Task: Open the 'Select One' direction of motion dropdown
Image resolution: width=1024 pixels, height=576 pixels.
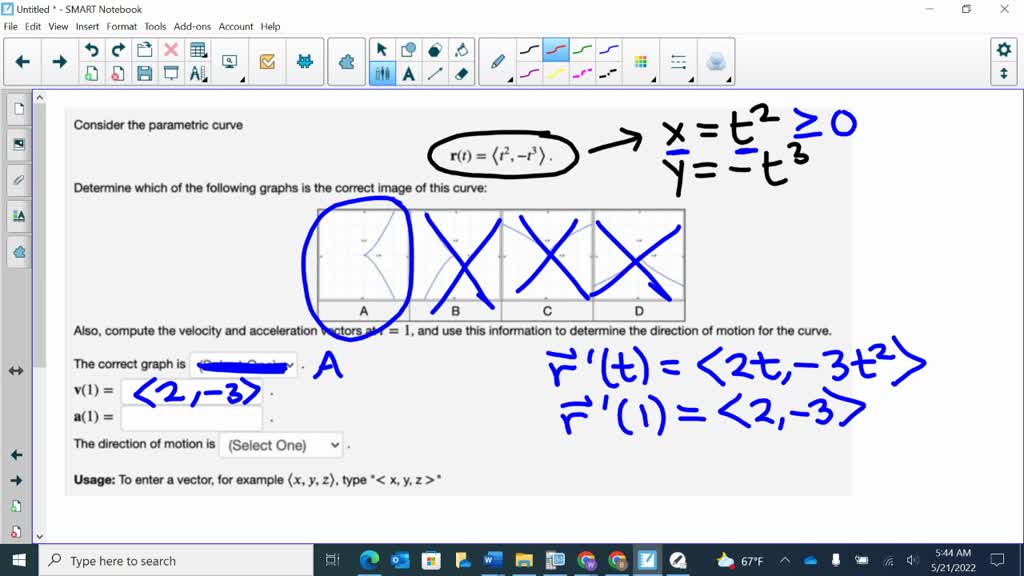Action: click(x=280, y=445)
